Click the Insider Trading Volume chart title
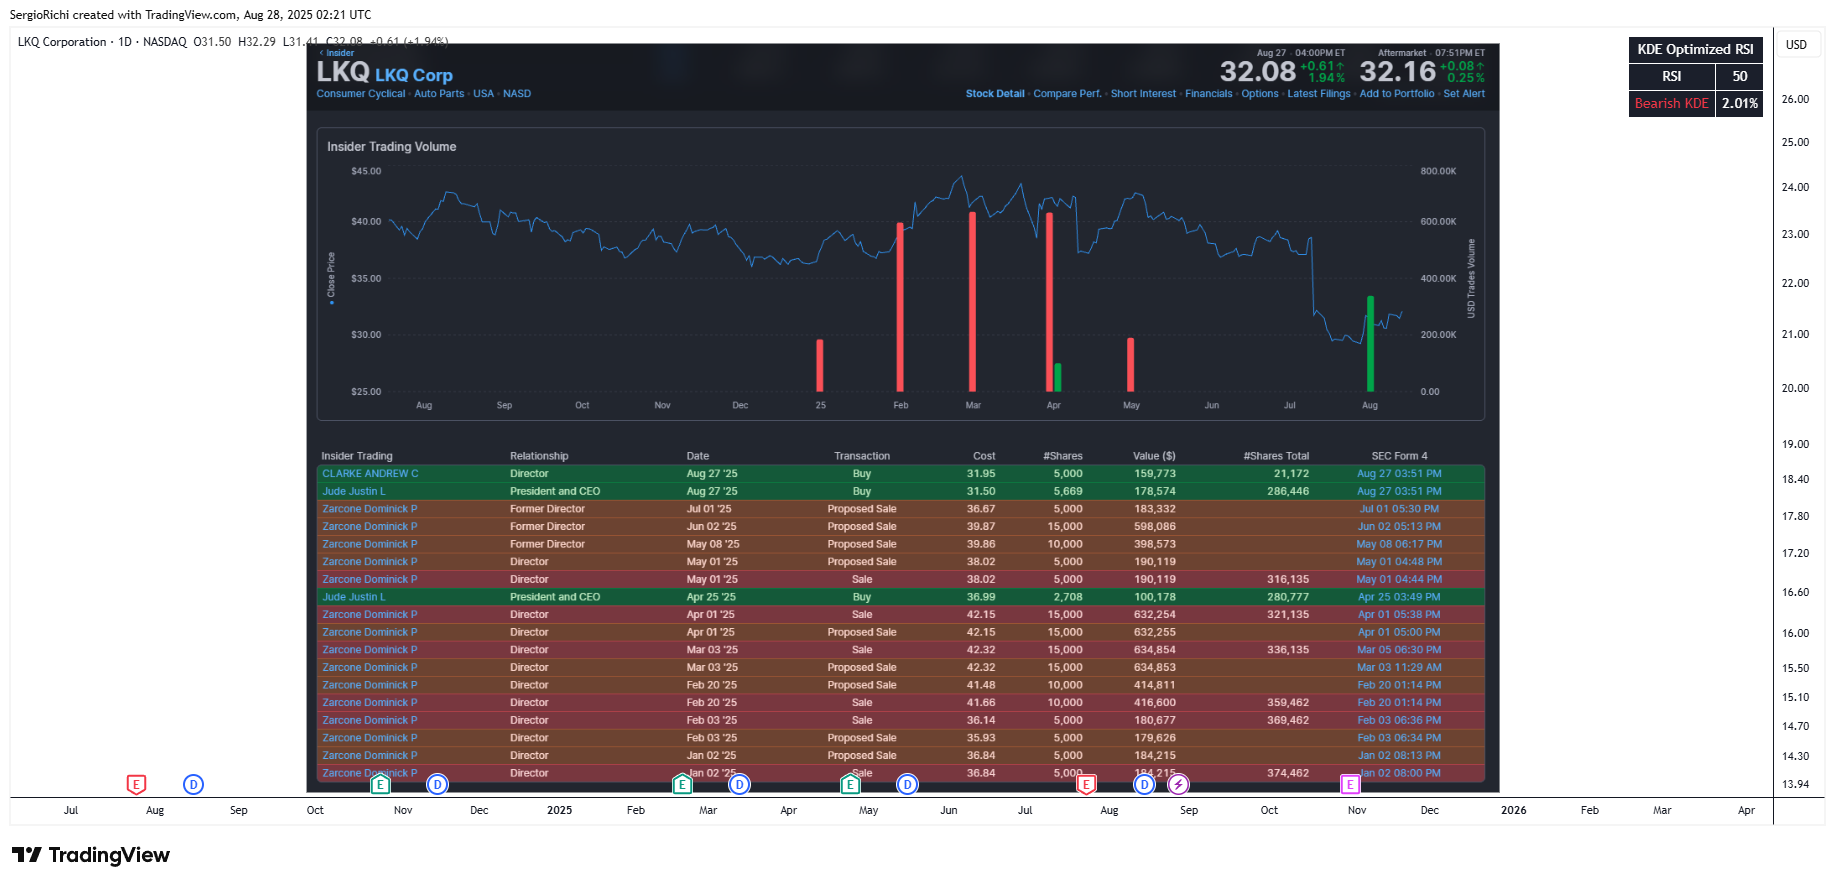Viewport: 1835px width, 885px height. [x=391, y=147]
